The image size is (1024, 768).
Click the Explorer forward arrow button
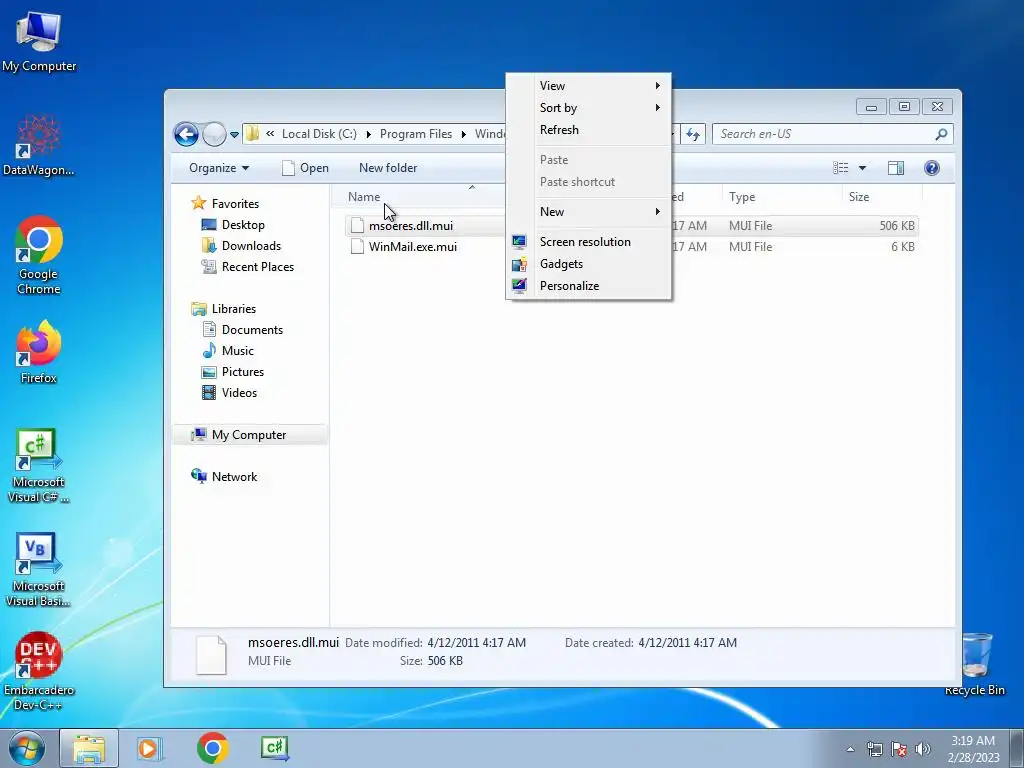point(214,135)
